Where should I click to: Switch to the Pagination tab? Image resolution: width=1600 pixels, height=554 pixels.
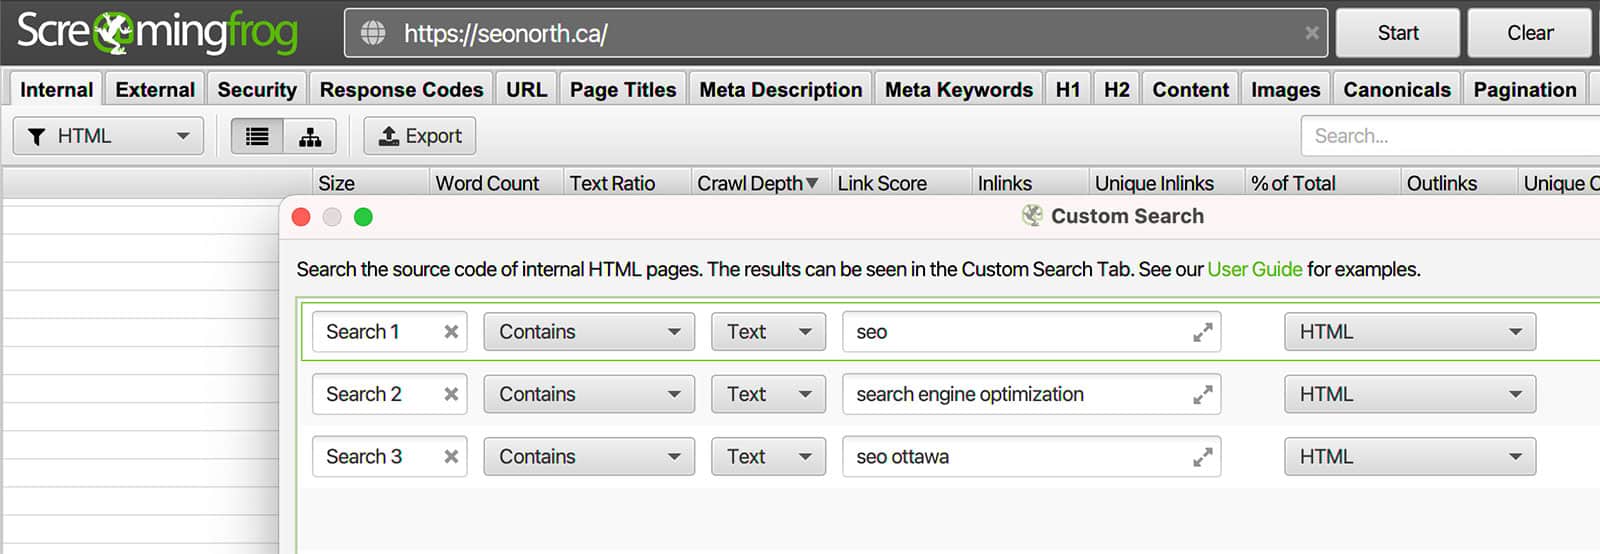pos(1525,89)
